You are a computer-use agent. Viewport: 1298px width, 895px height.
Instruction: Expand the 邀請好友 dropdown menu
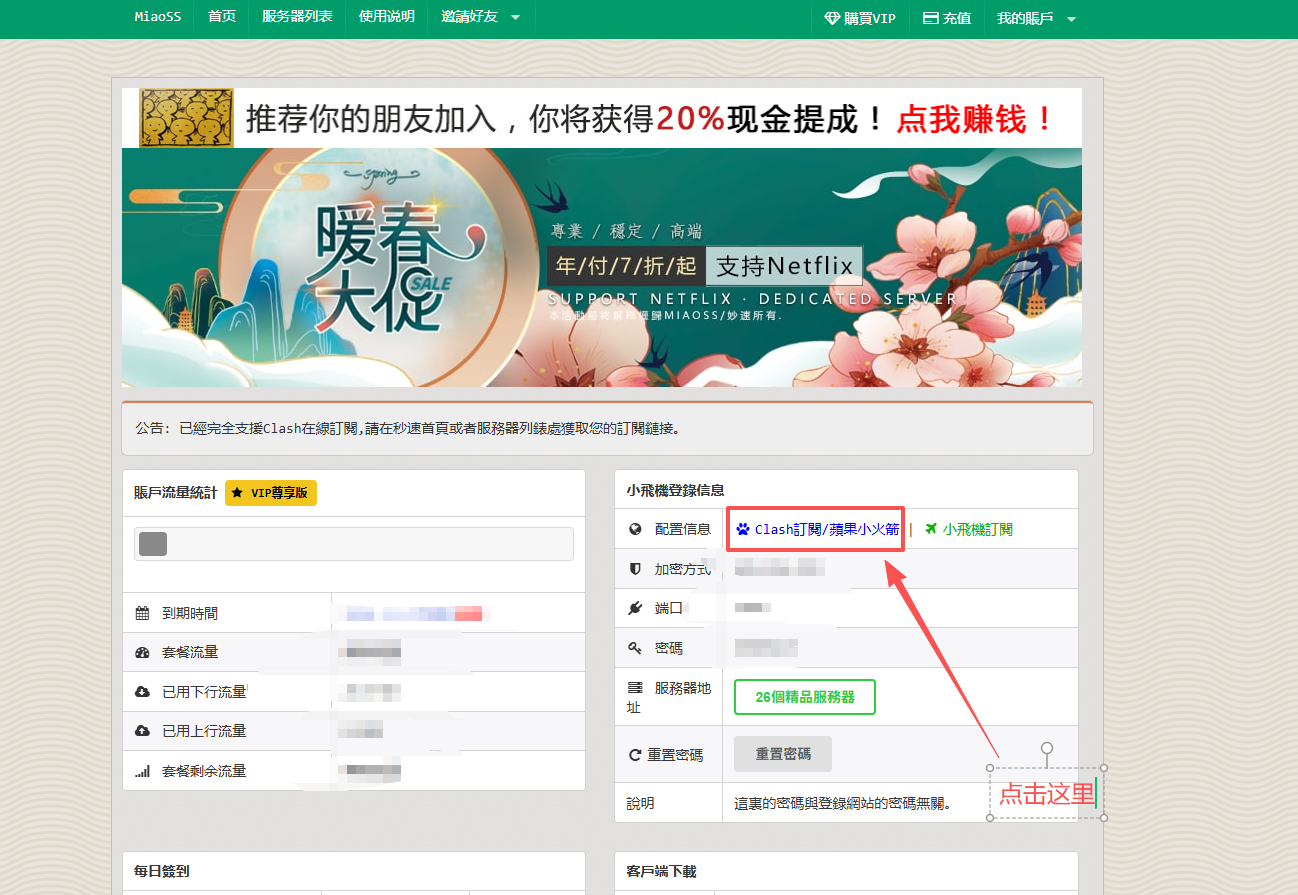(x=481, y=17)
